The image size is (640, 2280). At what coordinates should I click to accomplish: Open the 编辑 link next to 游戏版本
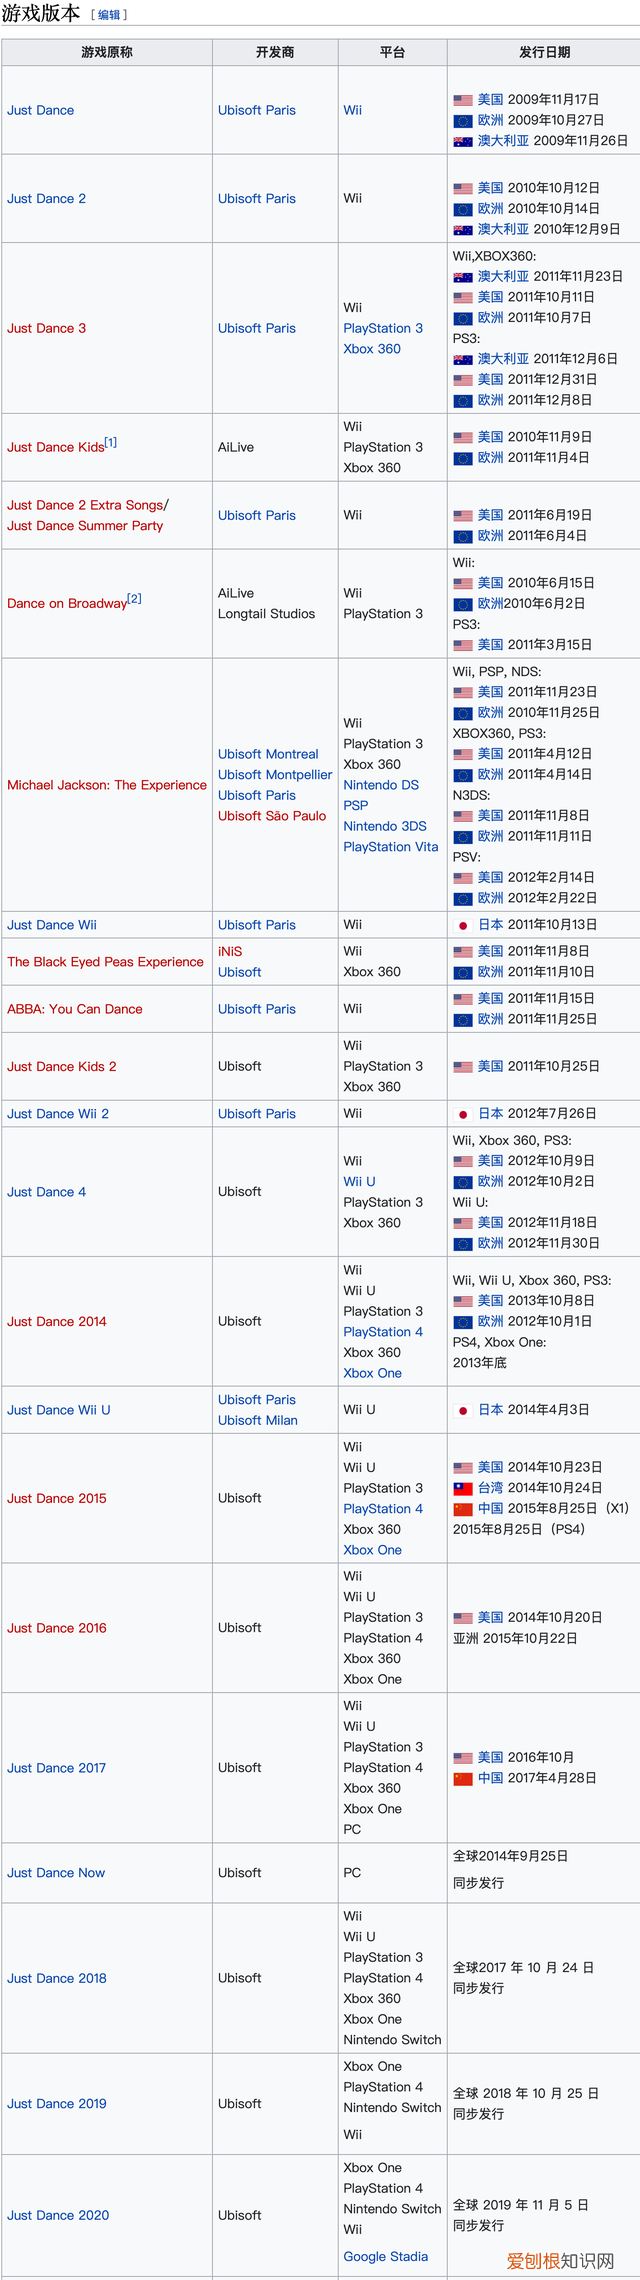[109, 15]
